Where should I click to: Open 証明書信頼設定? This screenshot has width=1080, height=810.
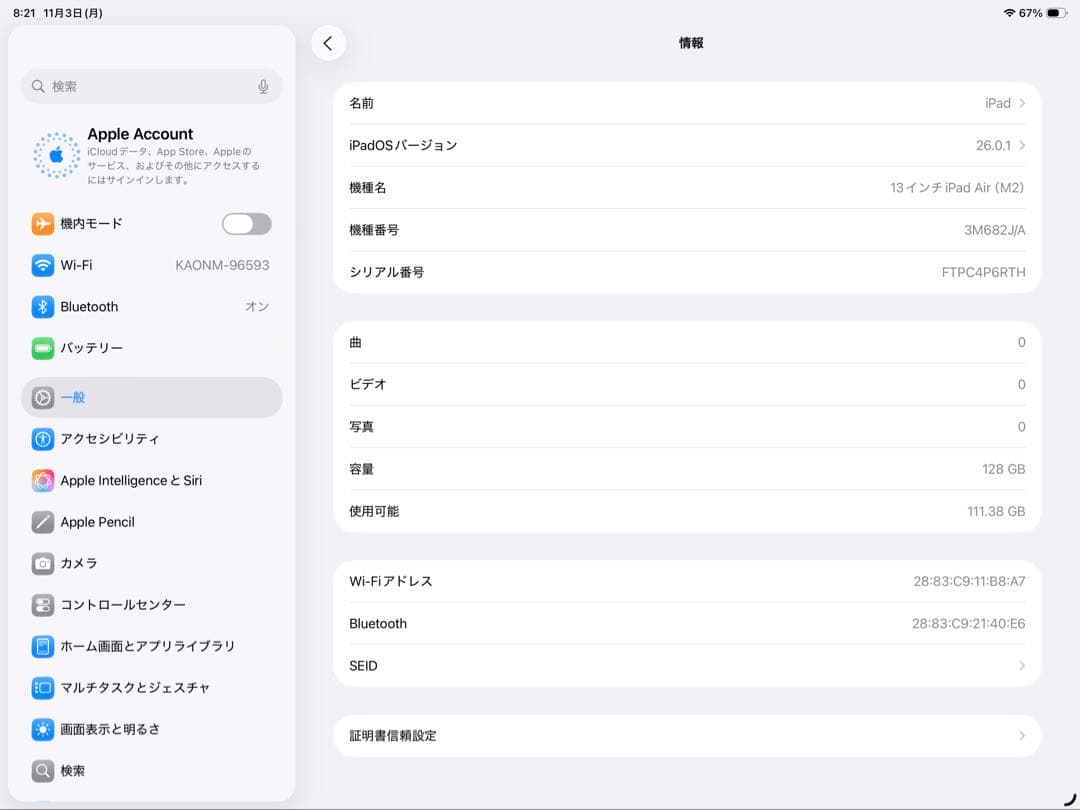[x=687, y=736]
